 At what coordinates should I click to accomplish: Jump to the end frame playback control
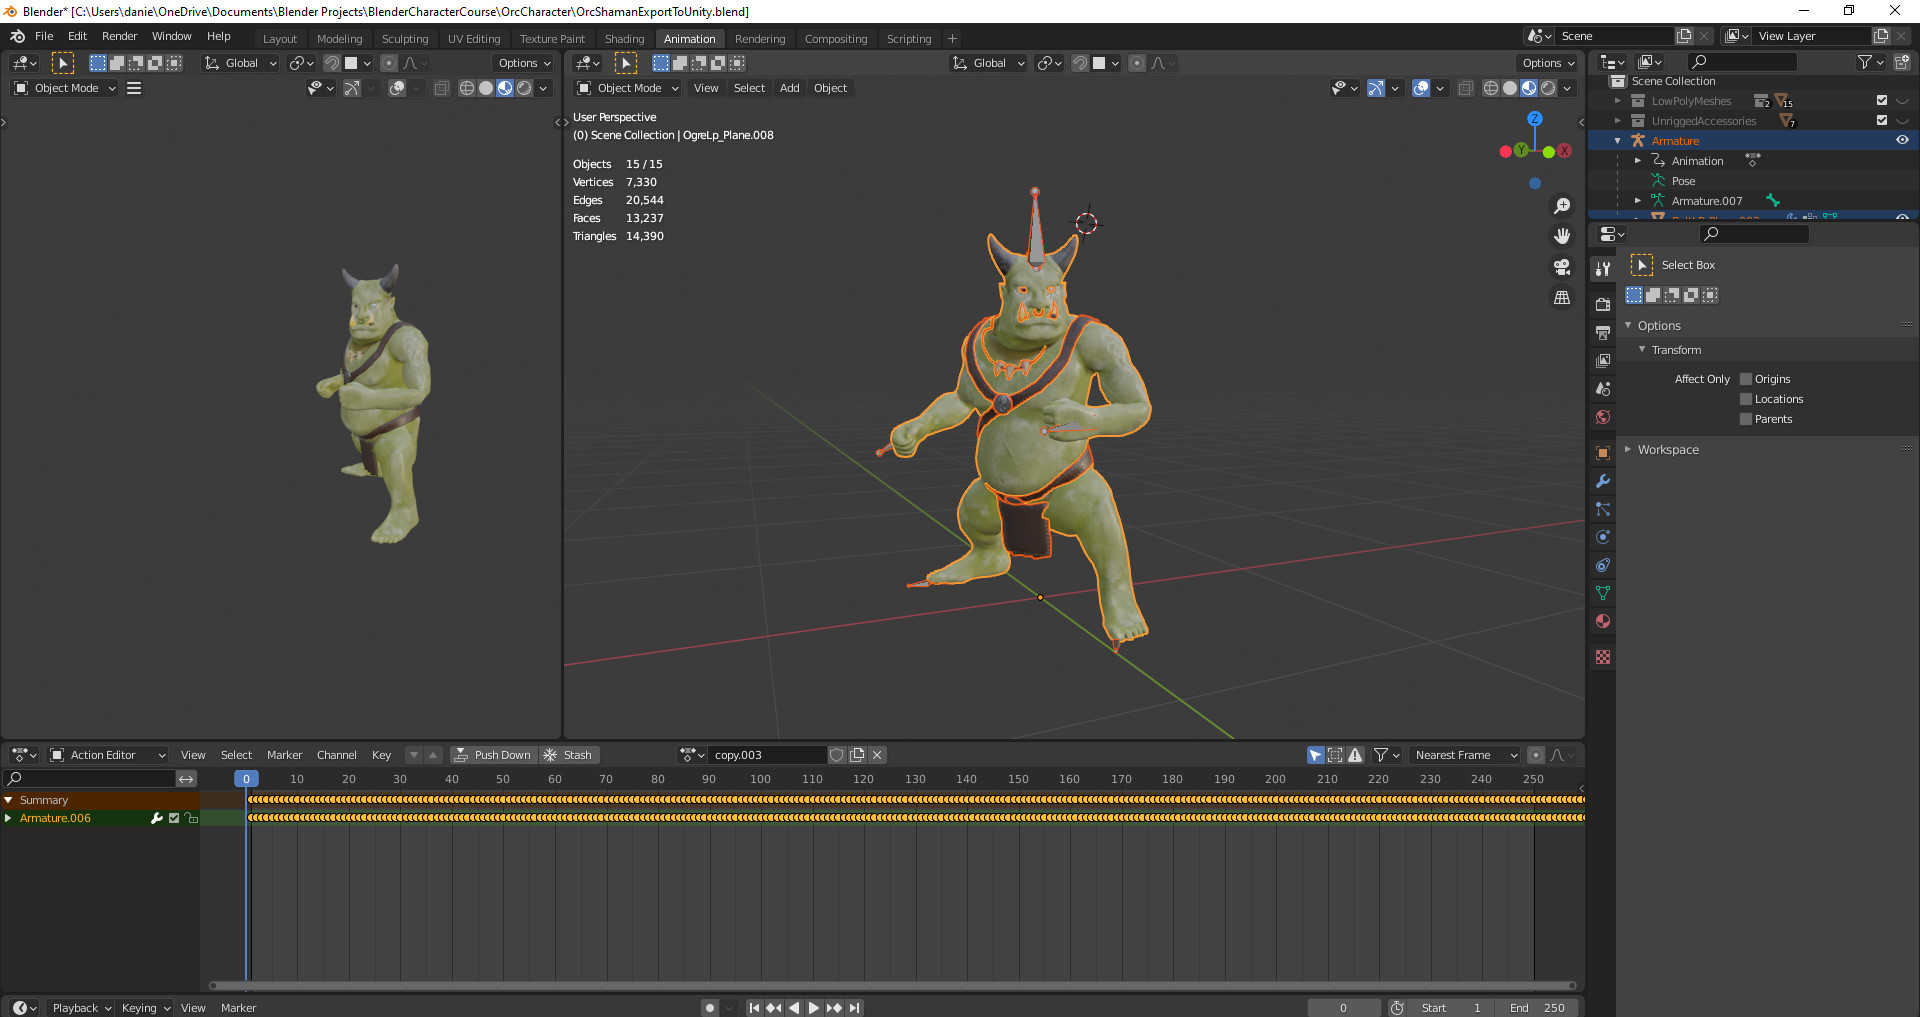(854, 1008)
